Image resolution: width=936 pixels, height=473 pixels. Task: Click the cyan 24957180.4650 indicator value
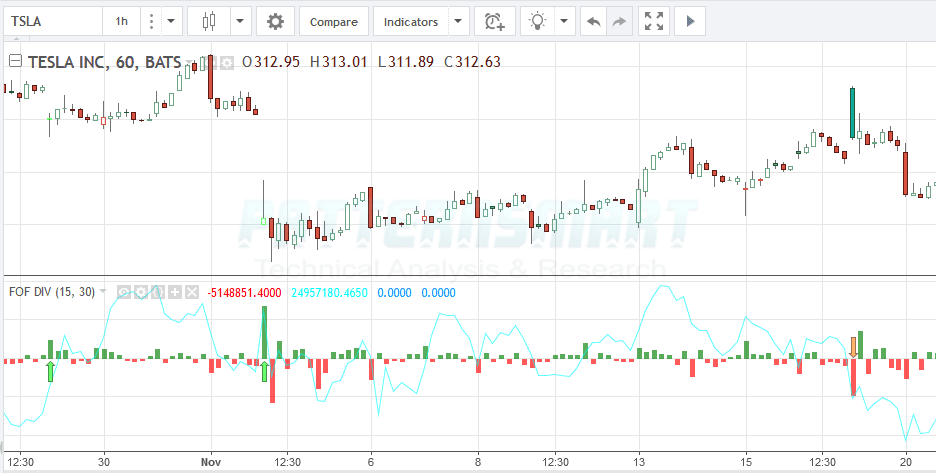tap(330, 293)
